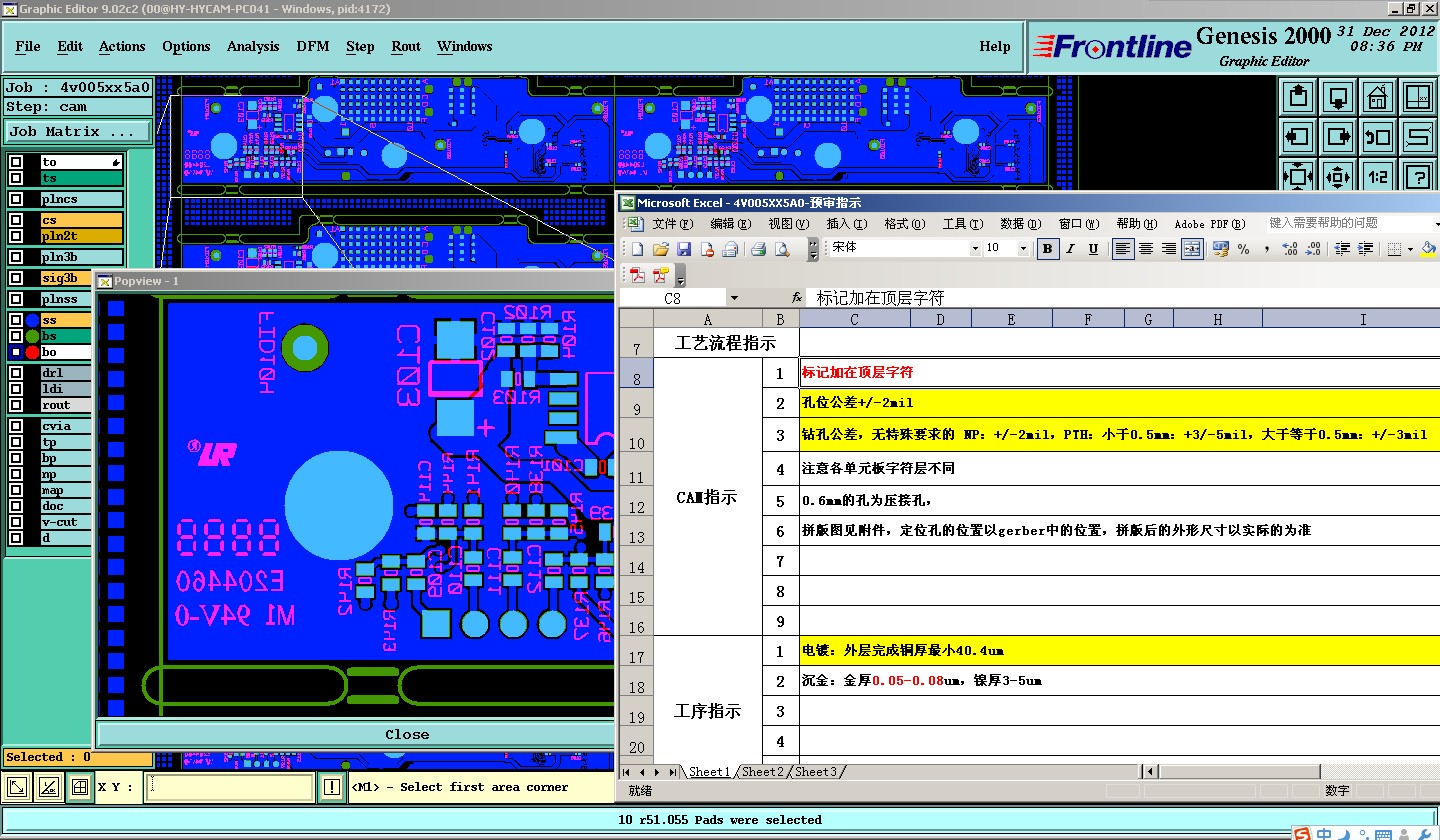This screenshot has height=840, width=1440.
Task: Click Excel column C header
Action: 855,319
